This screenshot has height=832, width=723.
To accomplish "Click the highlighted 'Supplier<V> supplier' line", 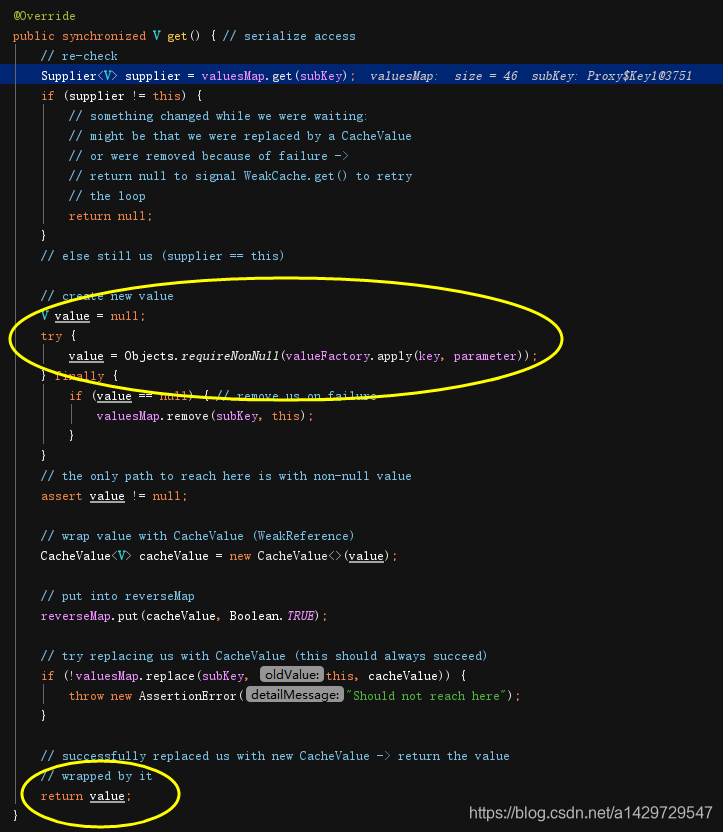I will 361,76.
